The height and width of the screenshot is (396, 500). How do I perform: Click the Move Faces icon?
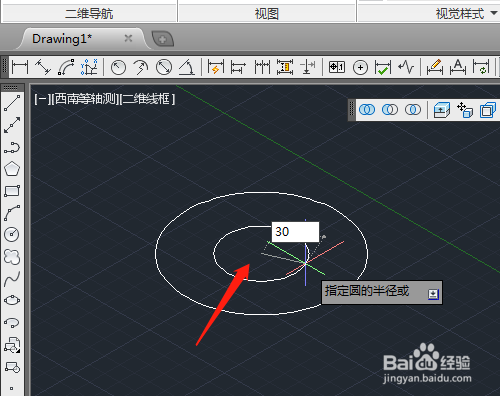(x=465, y=110)
